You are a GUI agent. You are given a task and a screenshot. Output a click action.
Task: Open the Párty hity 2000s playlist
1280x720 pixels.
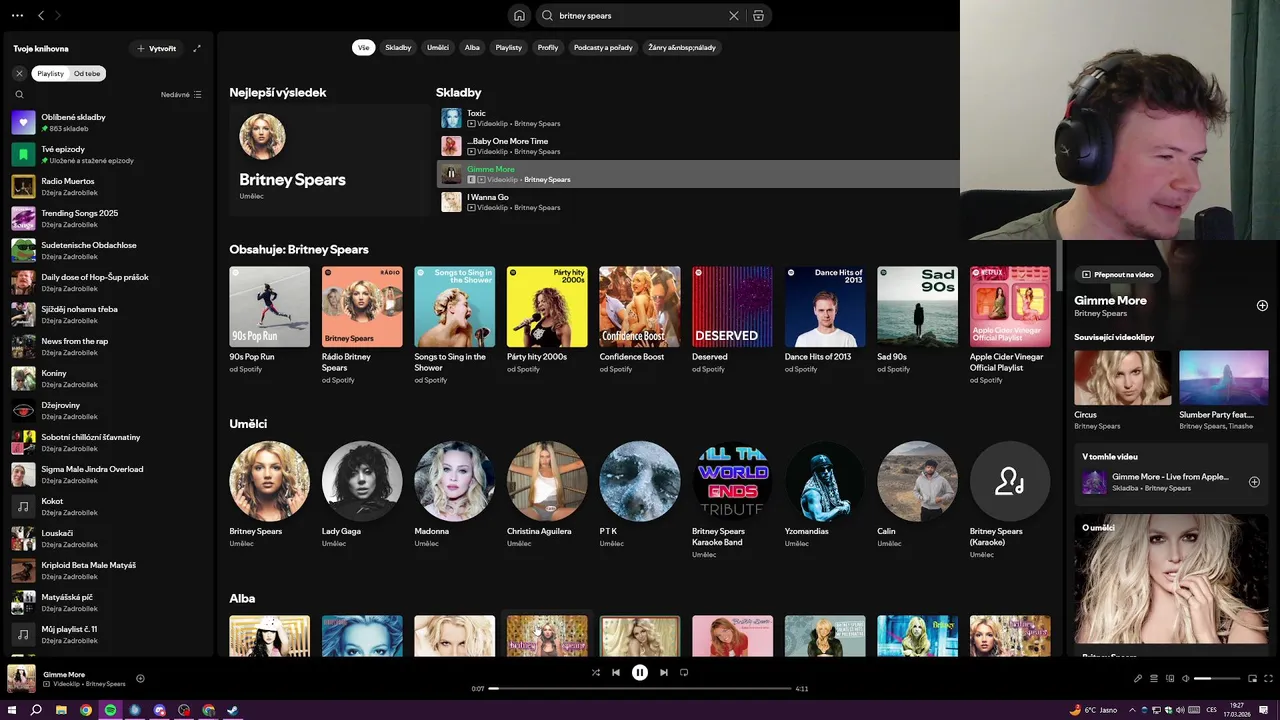pos(547,306)
